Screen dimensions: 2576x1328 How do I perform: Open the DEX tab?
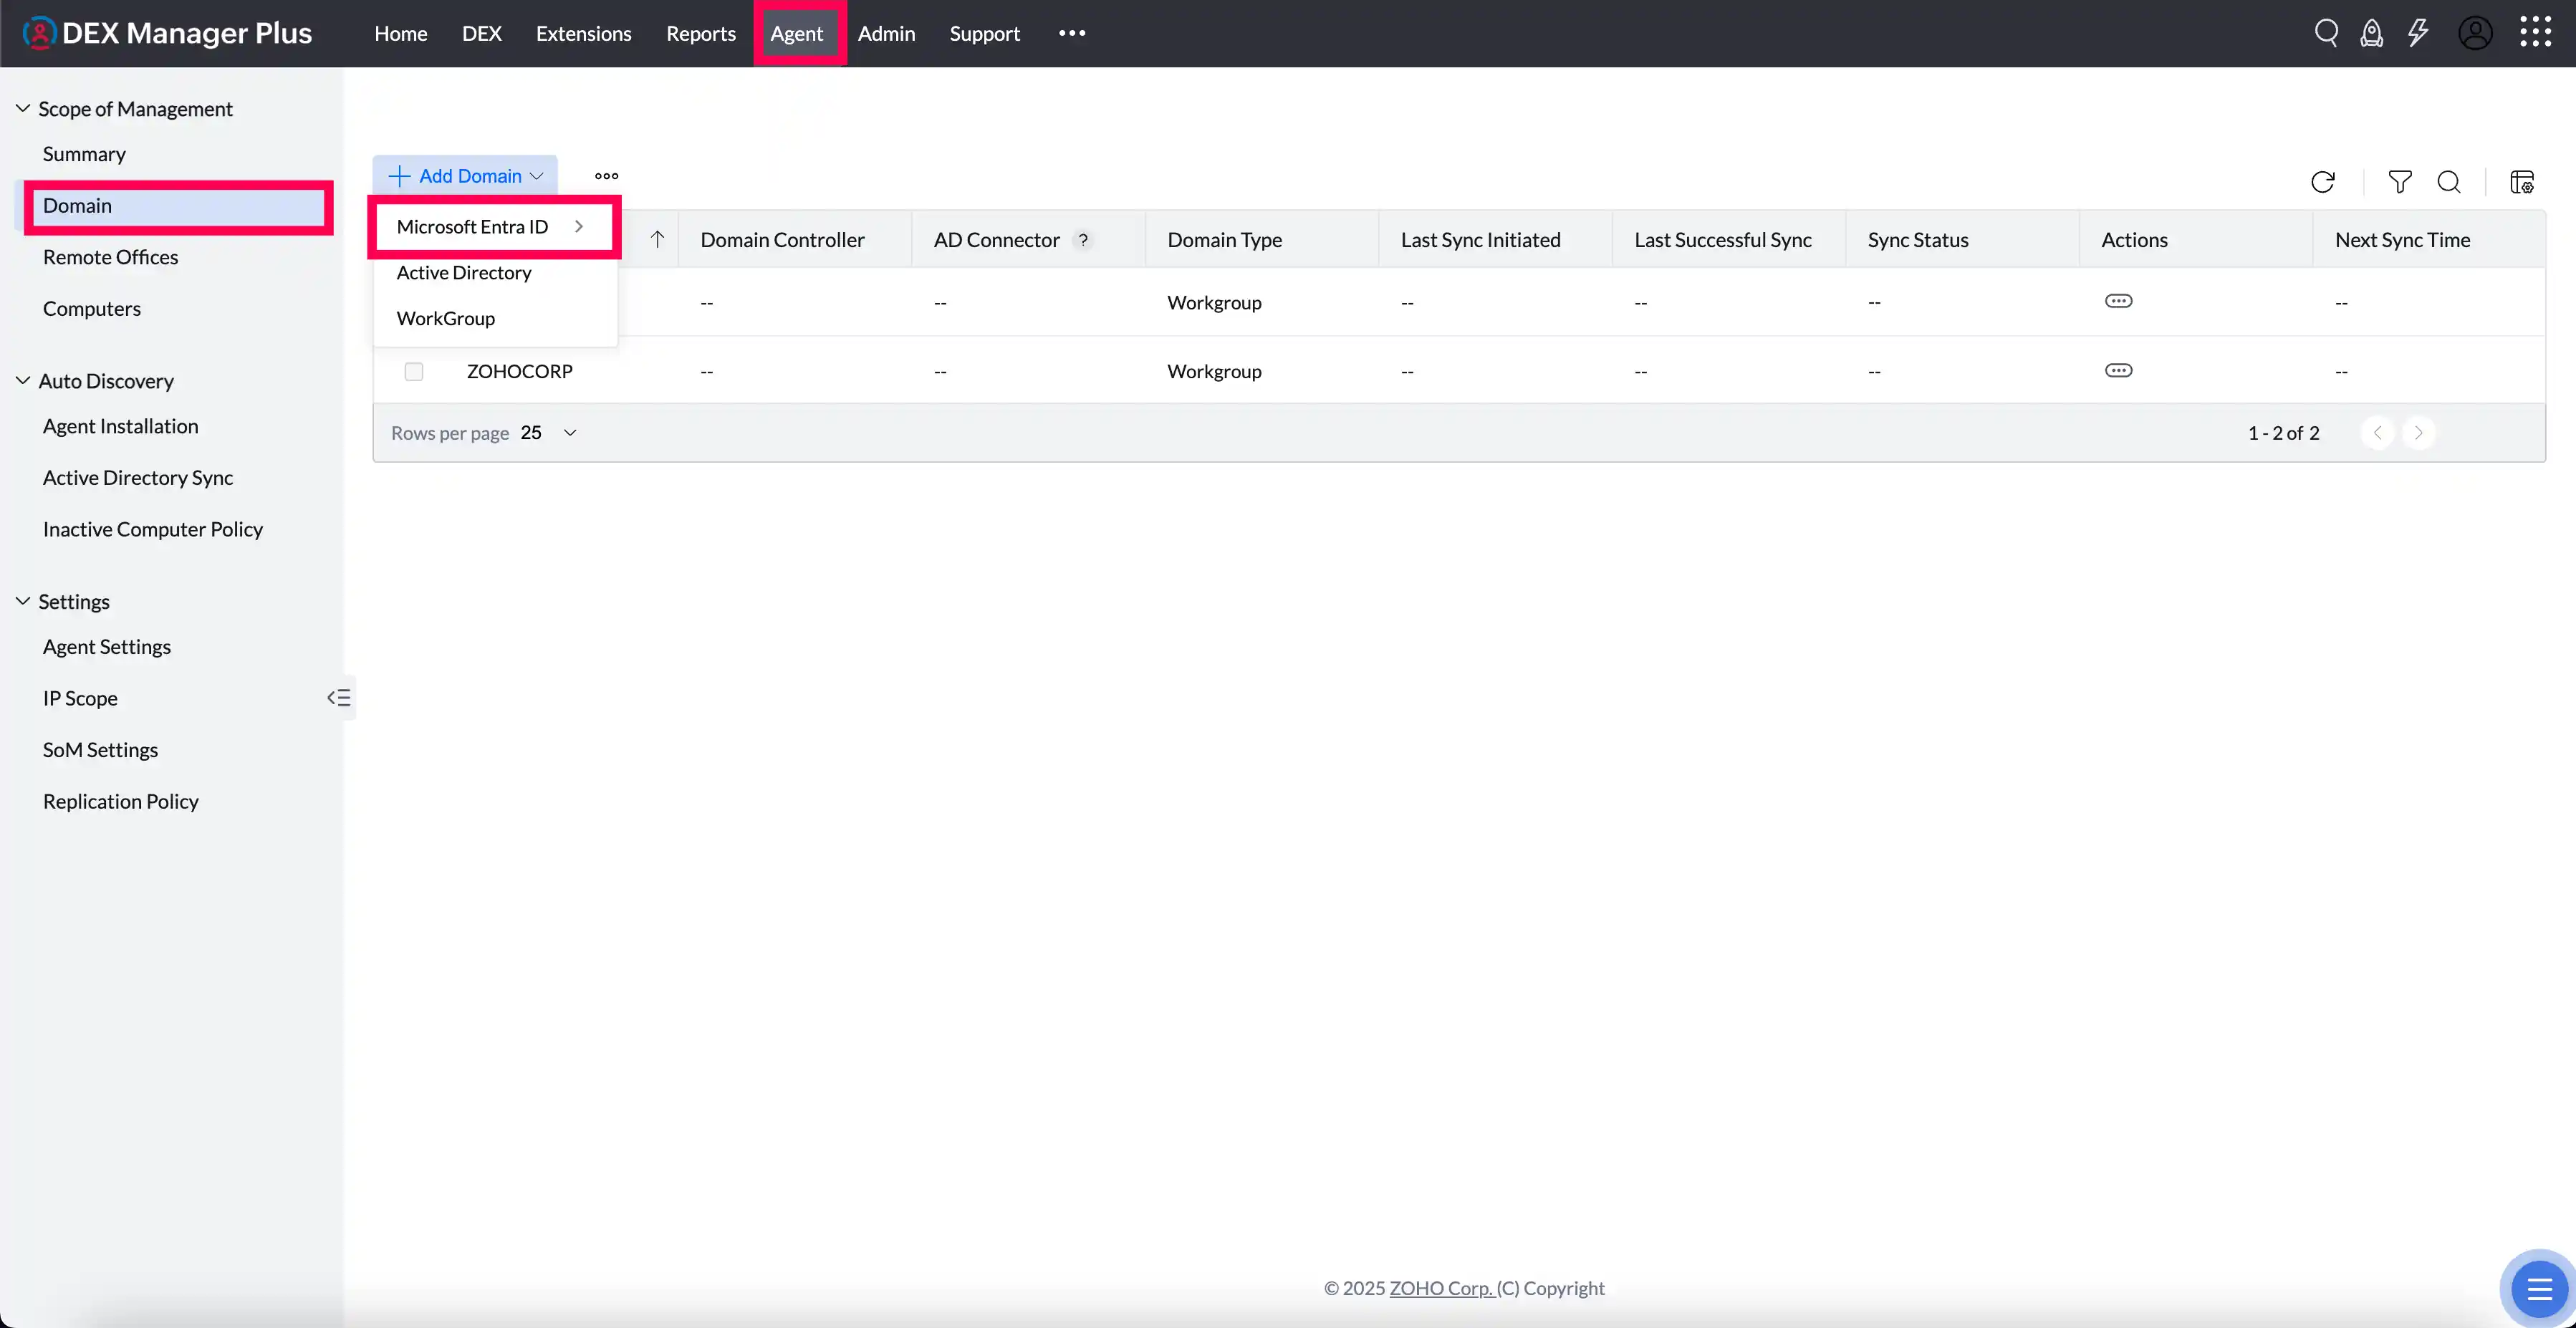[482, 33]
